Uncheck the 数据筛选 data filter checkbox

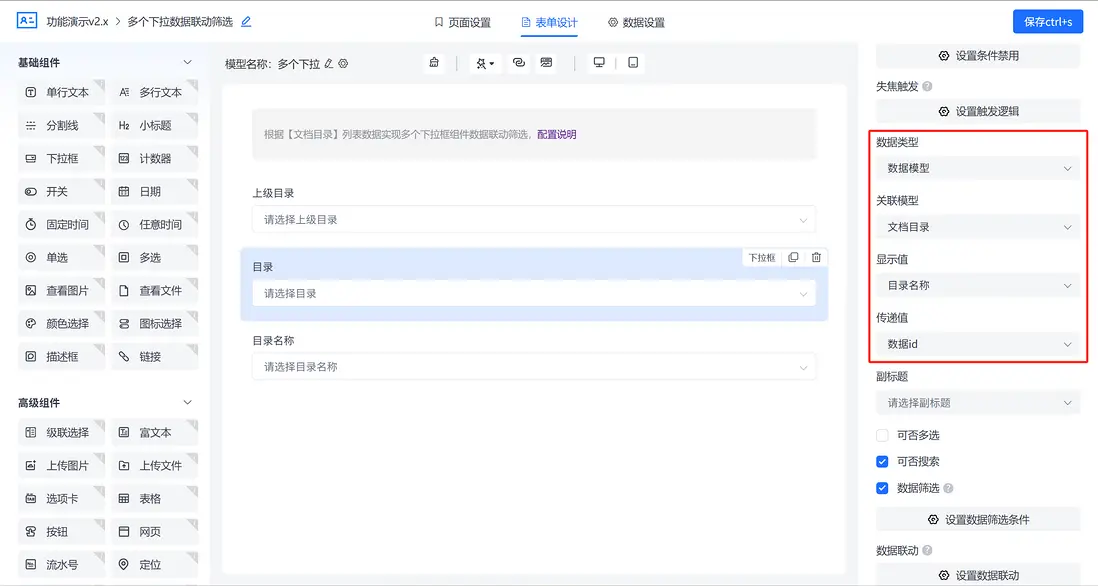(x=884, y=489)
